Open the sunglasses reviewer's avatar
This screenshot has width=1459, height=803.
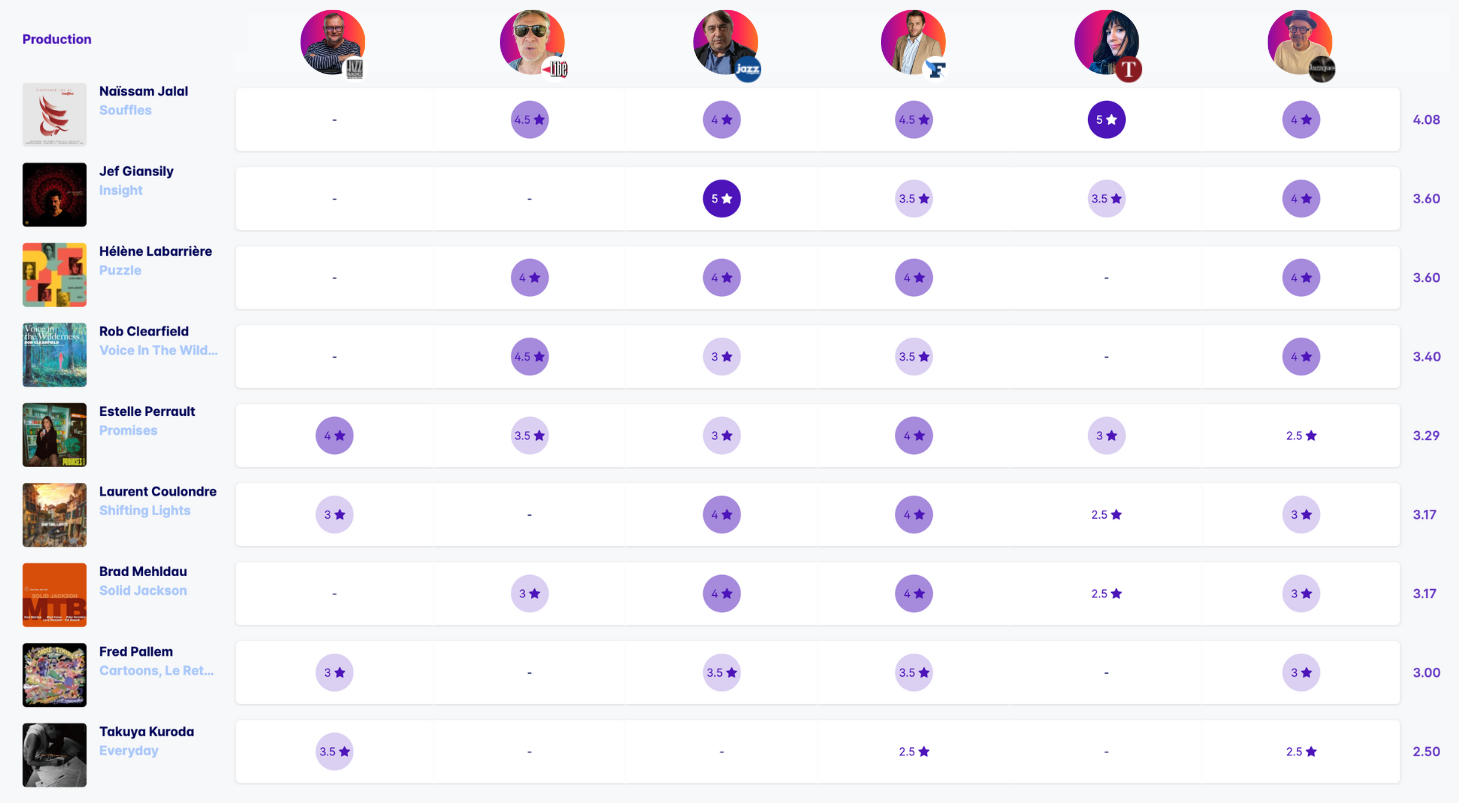[x=532, y=42]
